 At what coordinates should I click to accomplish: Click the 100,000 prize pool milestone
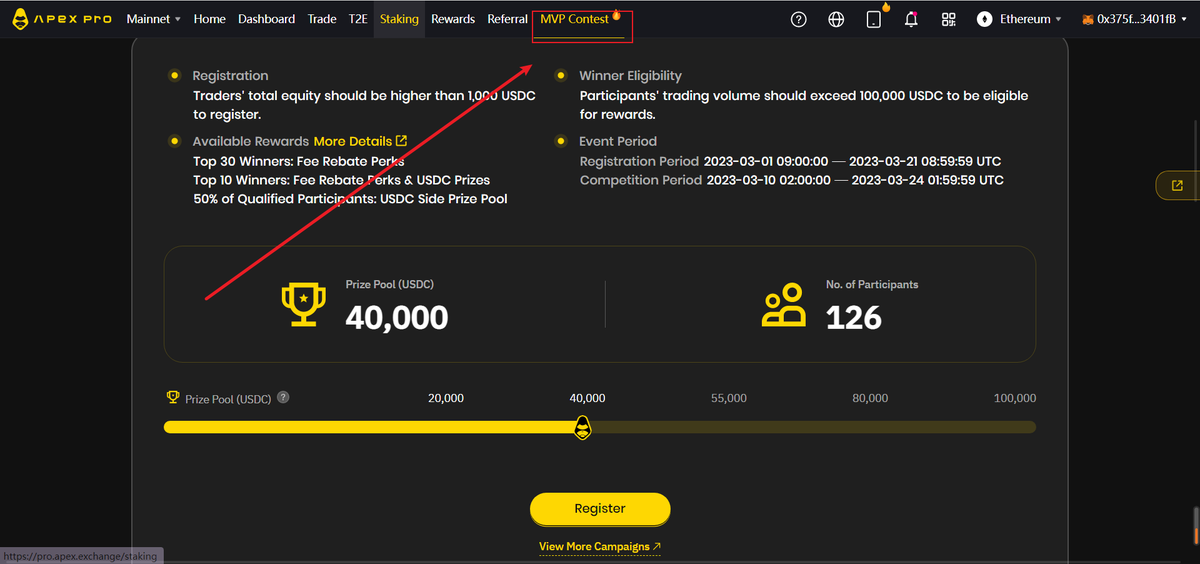(1015, 398)
